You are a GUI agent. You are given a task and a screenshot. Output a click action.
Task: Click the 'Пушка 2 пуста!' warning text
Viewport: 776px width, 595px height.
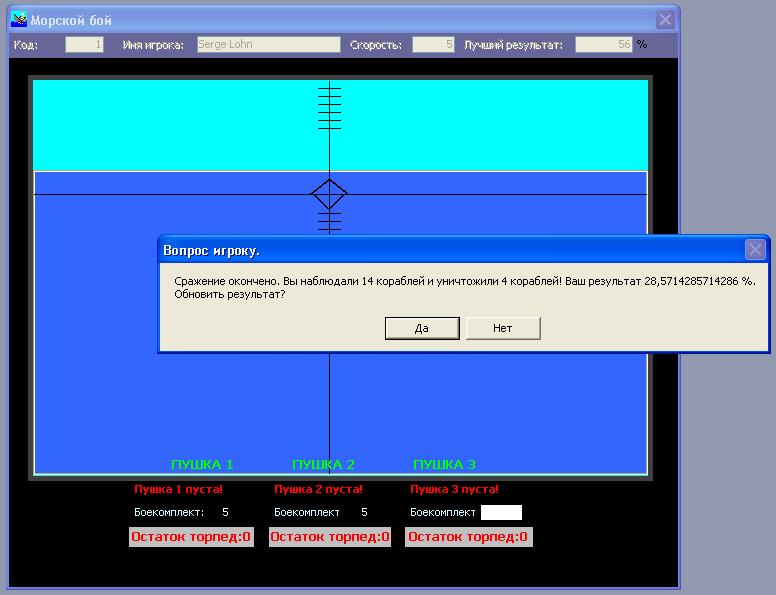pyautogui.click(x=318, y=490)
